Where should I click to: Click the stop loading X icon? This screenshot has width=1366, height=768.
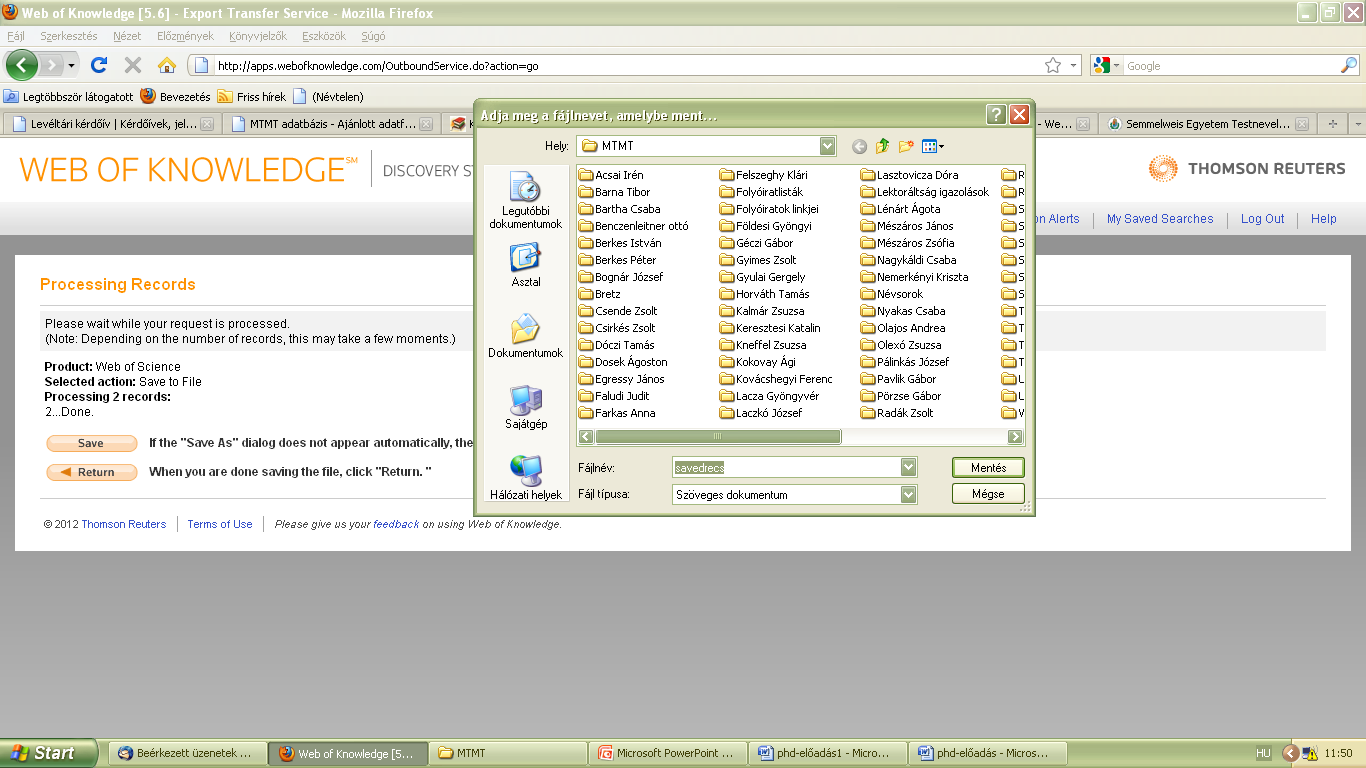[132, 65]
